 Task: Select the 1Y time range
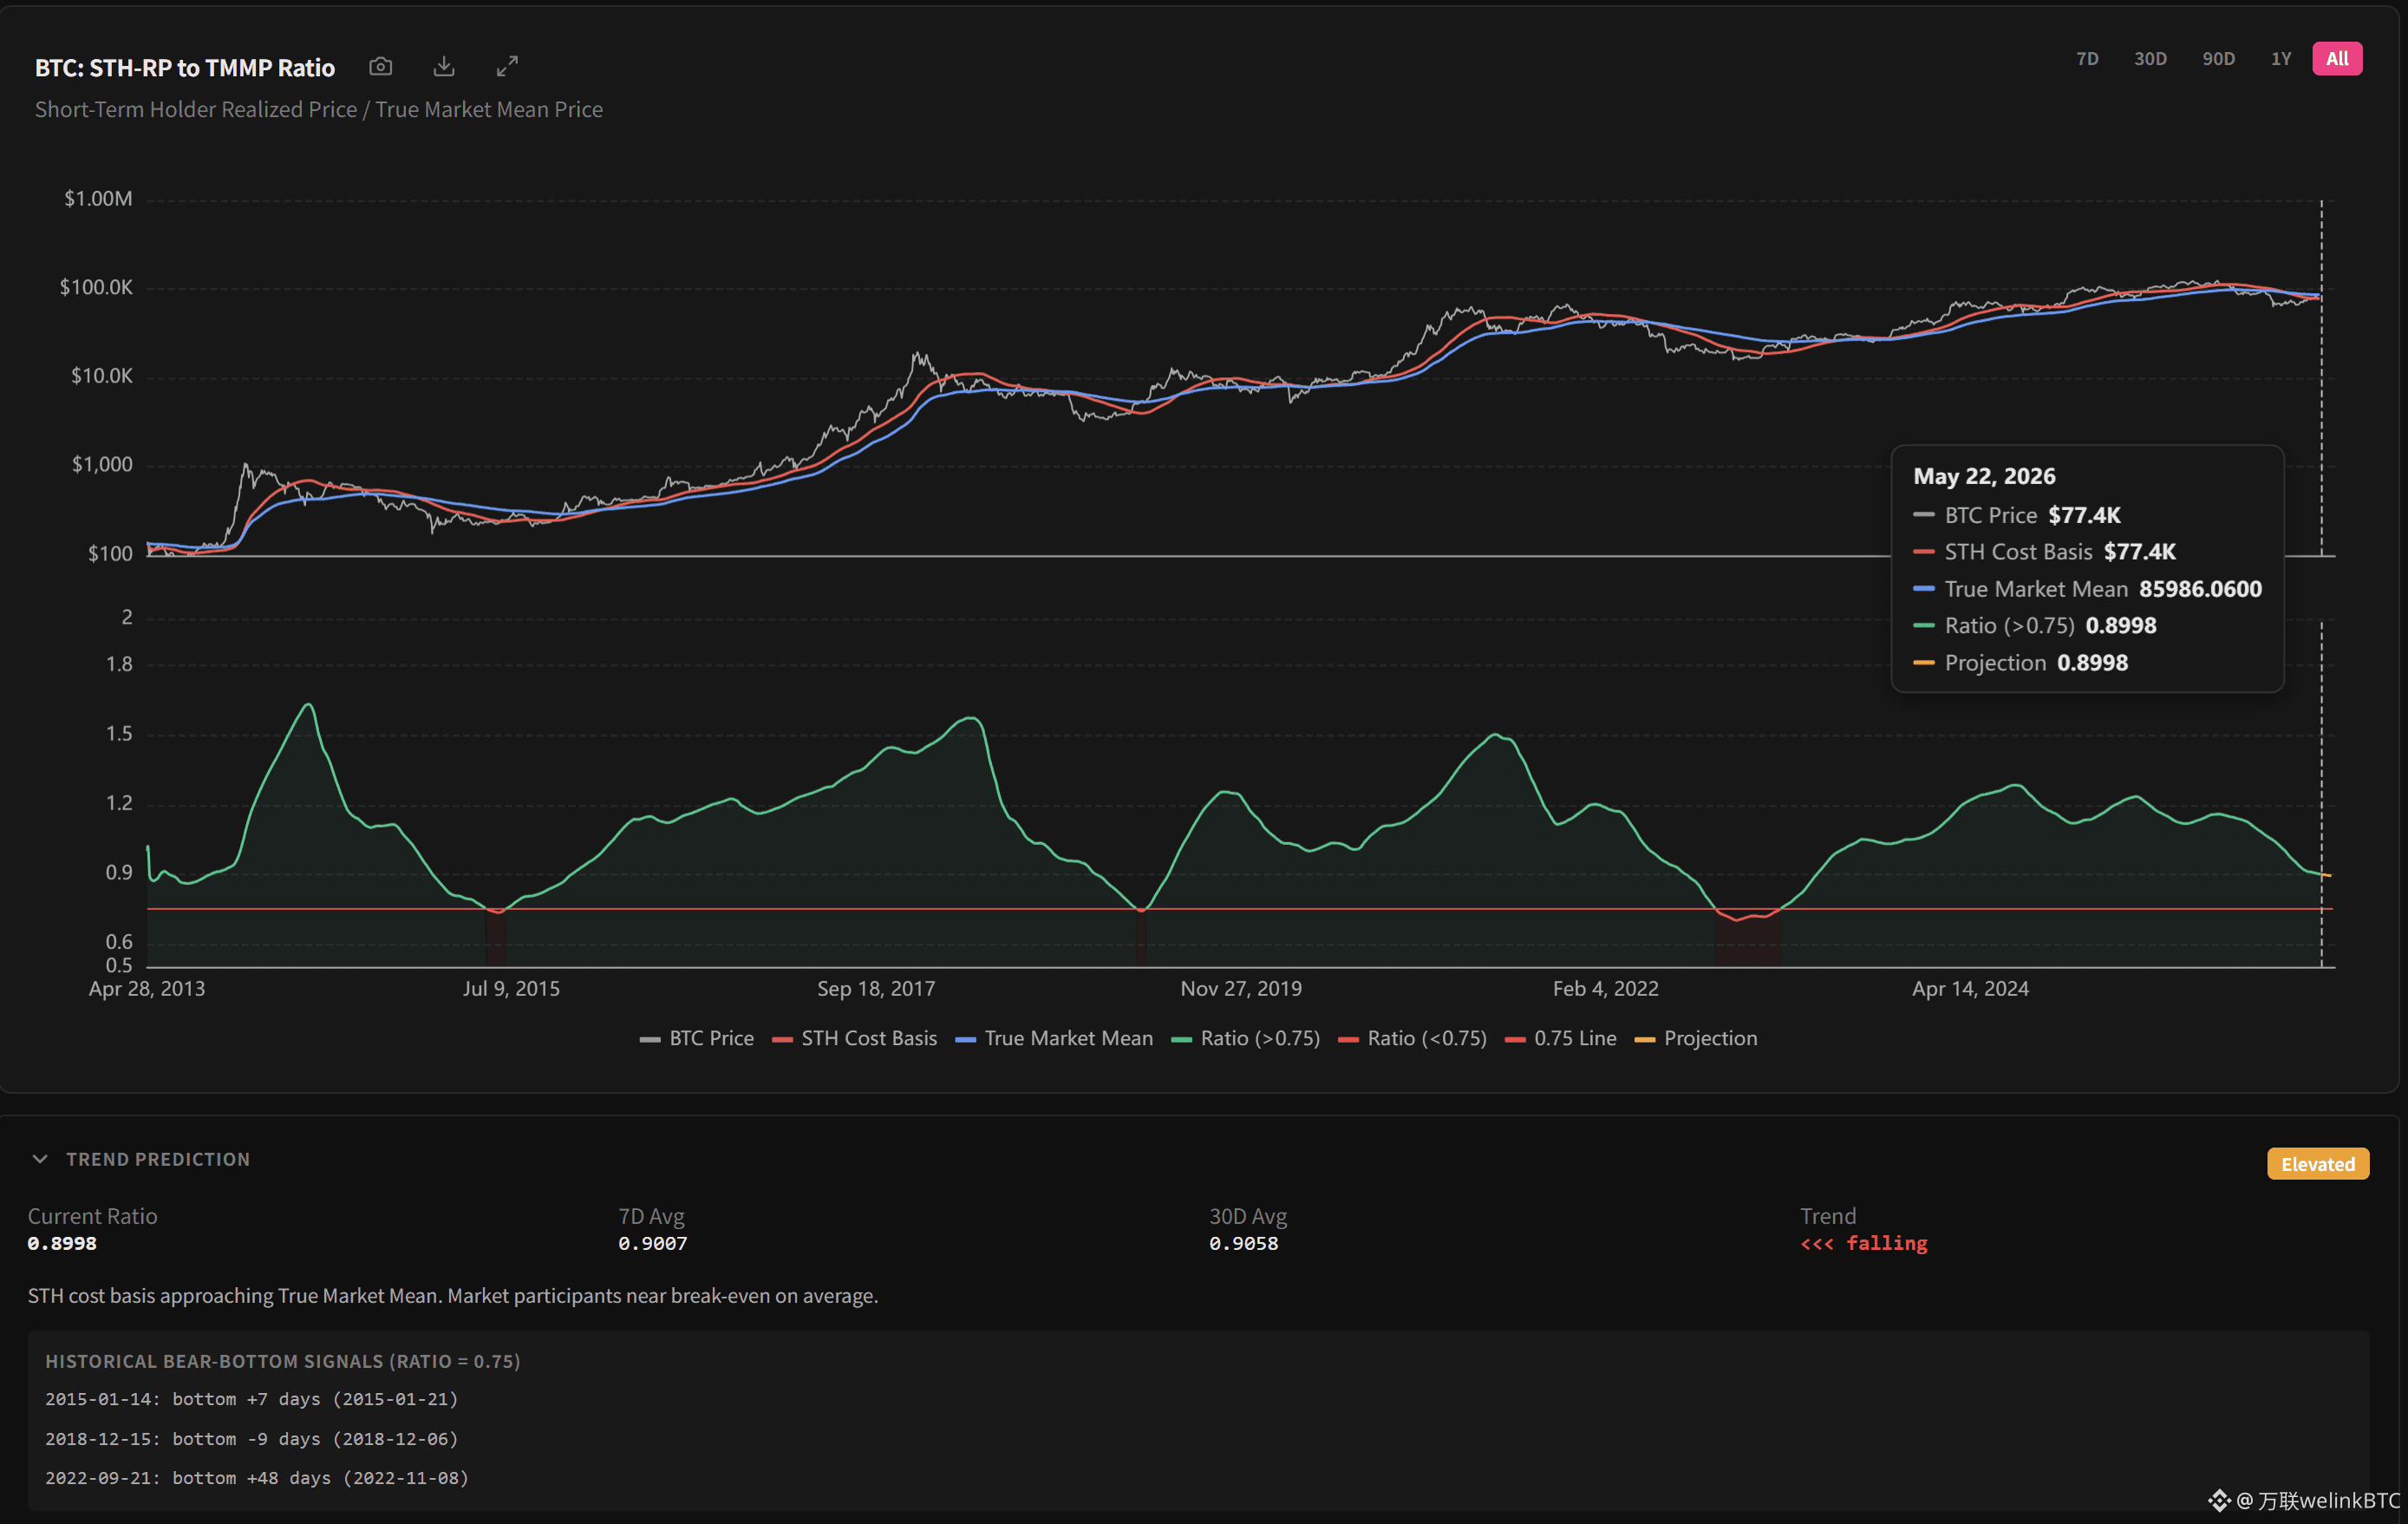click(2280, 59)
